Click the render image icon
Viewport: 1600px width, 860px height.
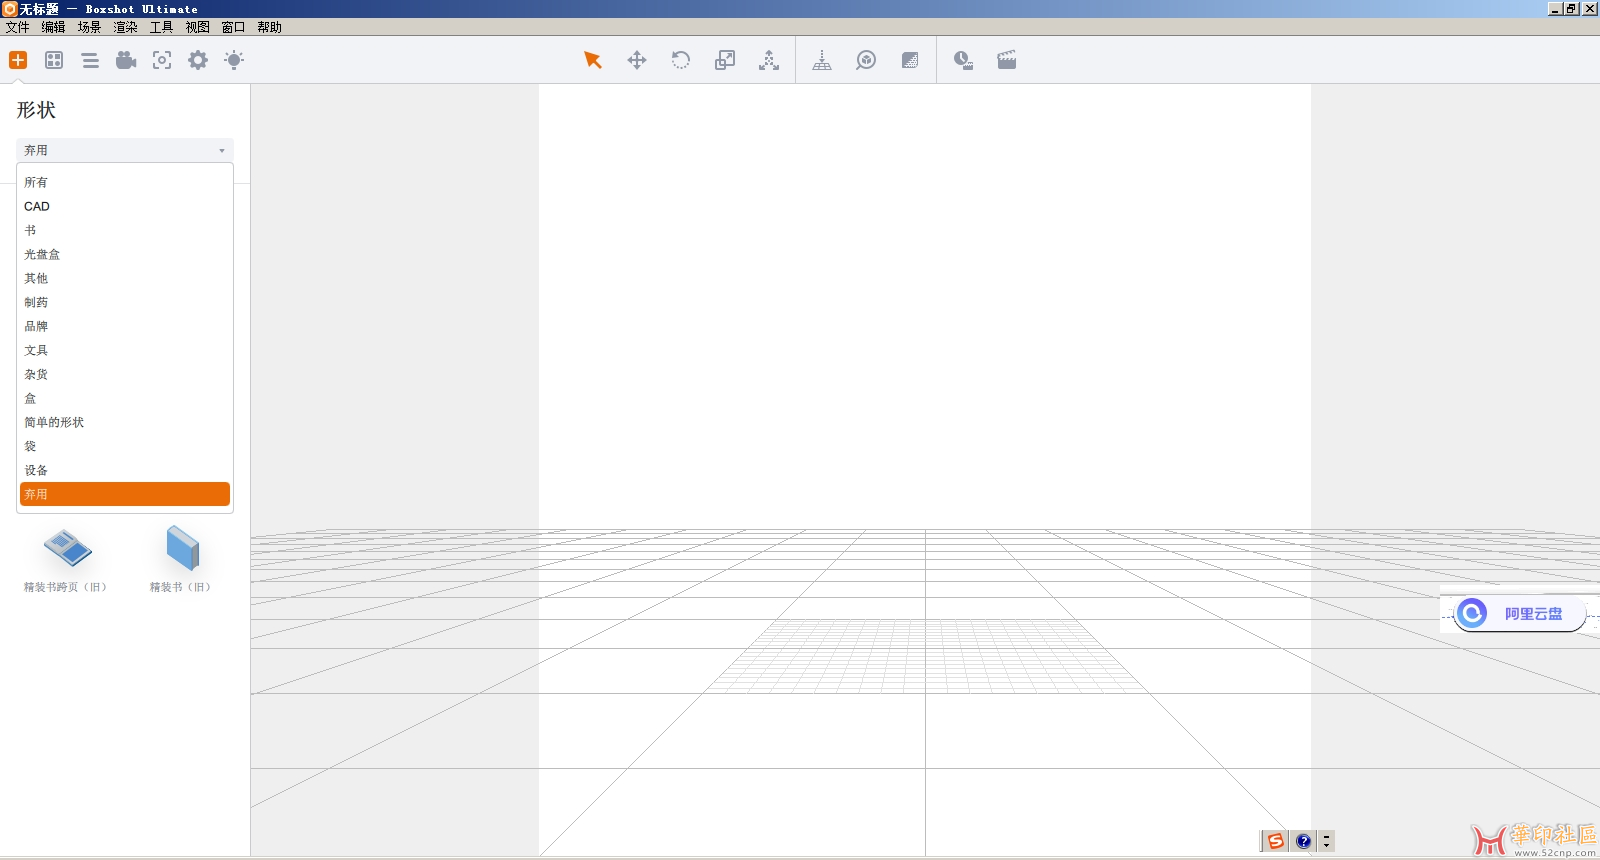[x=963, y=60]
